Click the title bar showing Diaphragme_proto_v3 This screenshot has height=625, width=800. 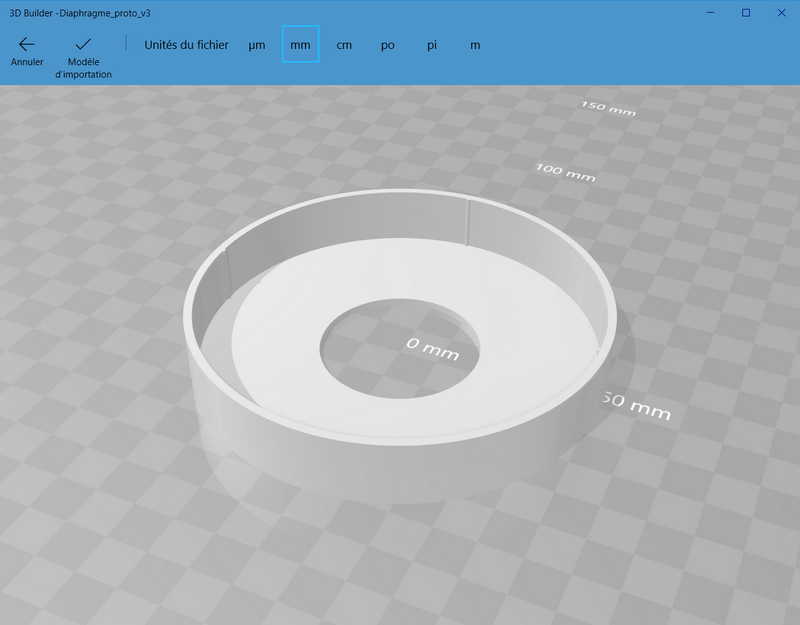click(80, 13)
